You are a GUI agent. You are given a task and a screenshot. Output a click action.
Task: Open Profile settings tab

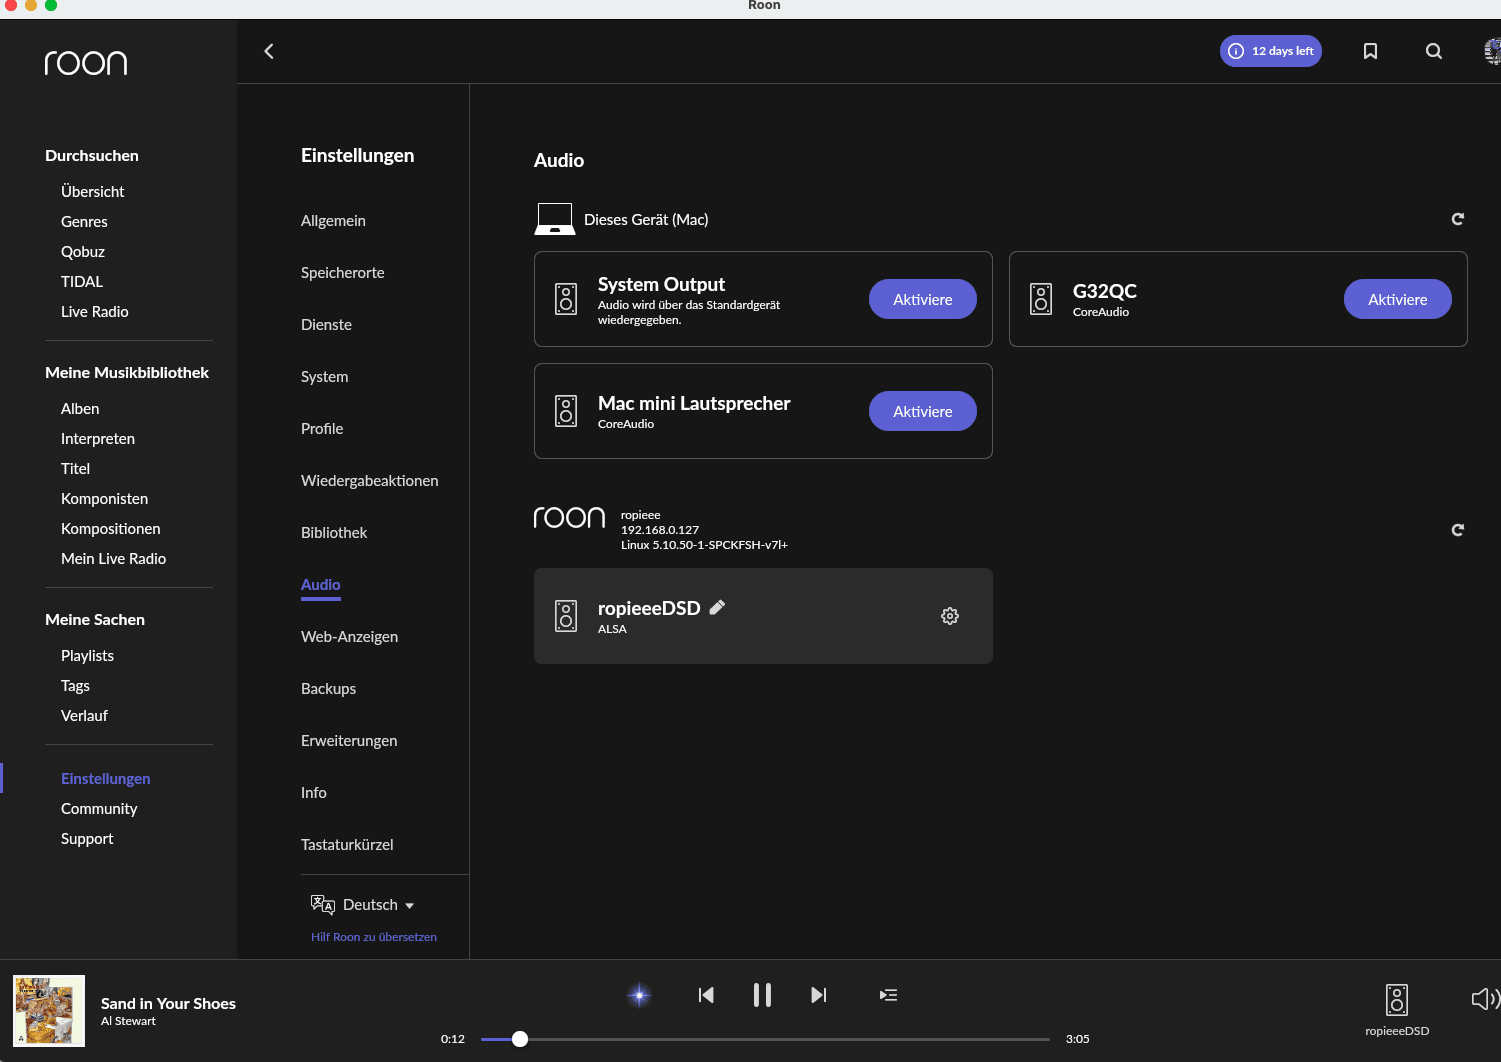click(x=322, y=429)
